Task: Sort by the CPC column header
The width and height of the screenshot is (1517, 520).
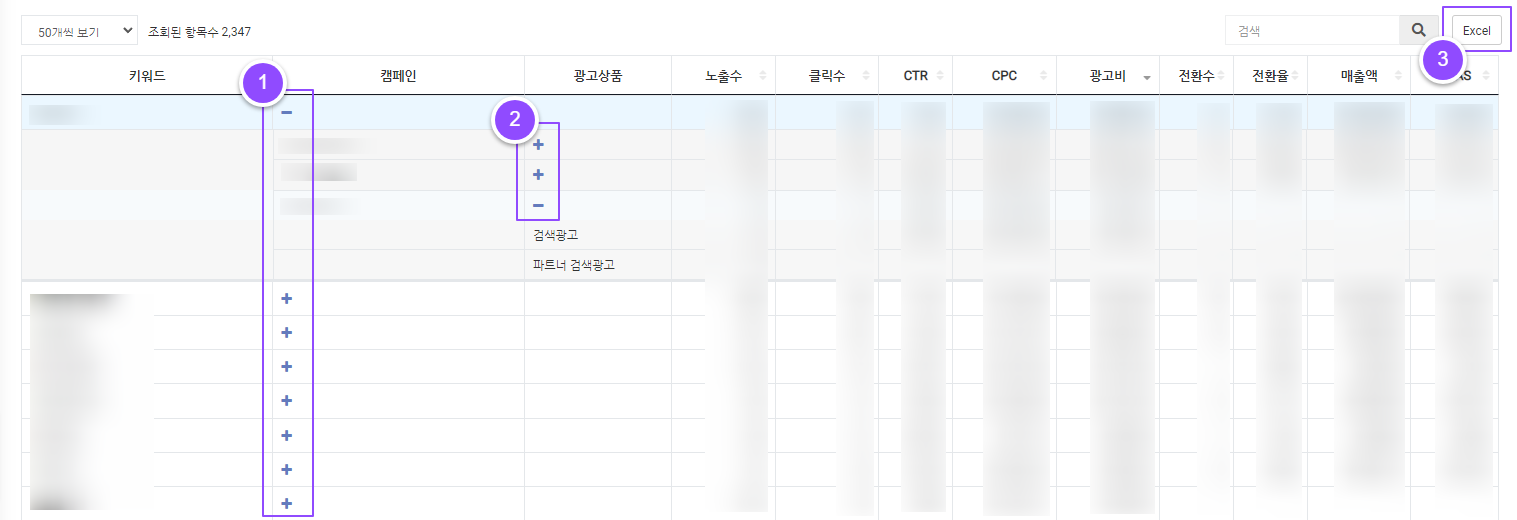Action: click(1004, 76)
